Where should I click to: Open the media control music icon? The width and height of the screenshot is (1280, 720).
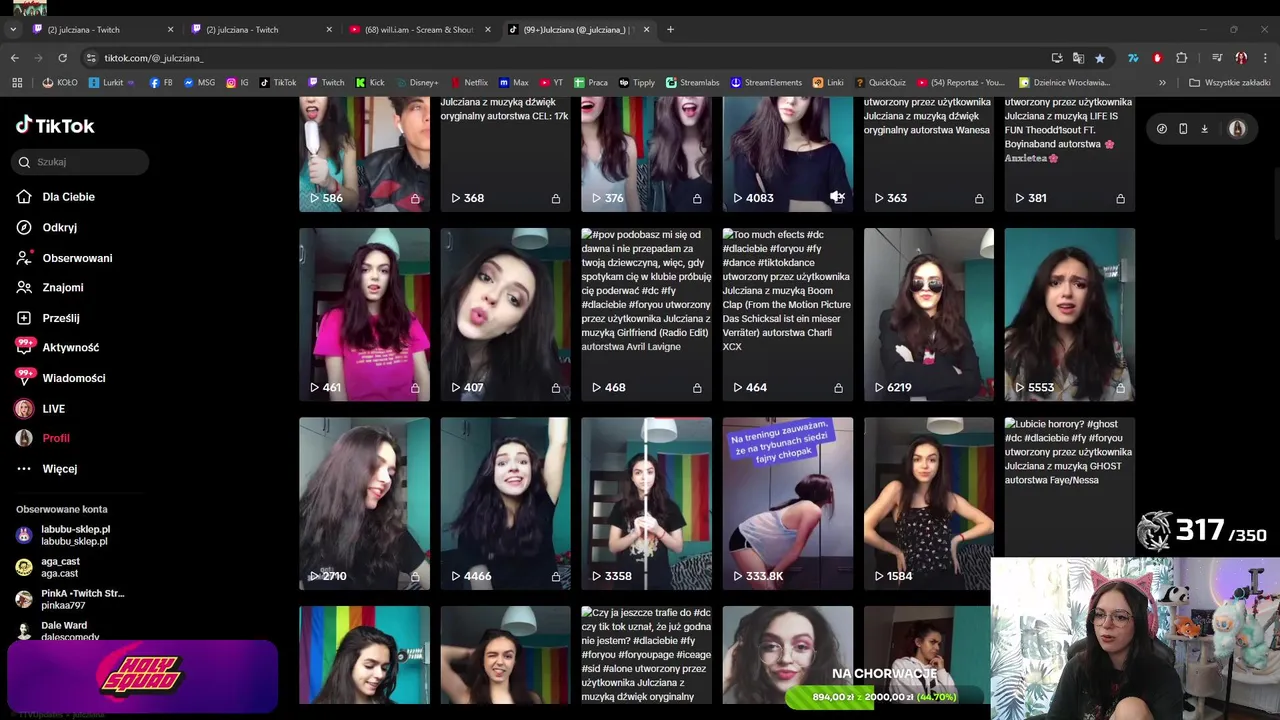pyautogui.click(x=1217, y=58)
